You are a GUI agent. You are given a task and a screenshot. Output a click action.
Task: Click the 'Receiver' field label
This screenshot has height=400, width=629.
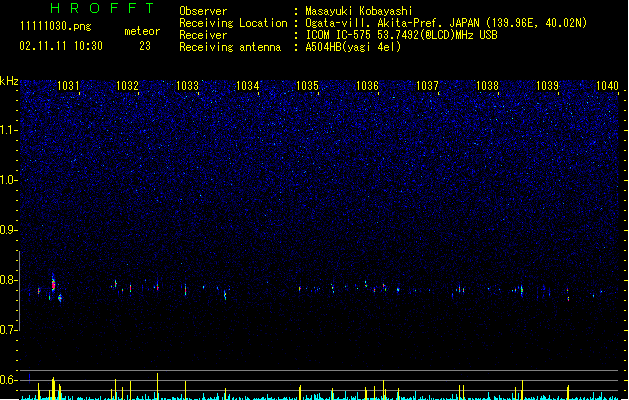(x=203, y=35)
